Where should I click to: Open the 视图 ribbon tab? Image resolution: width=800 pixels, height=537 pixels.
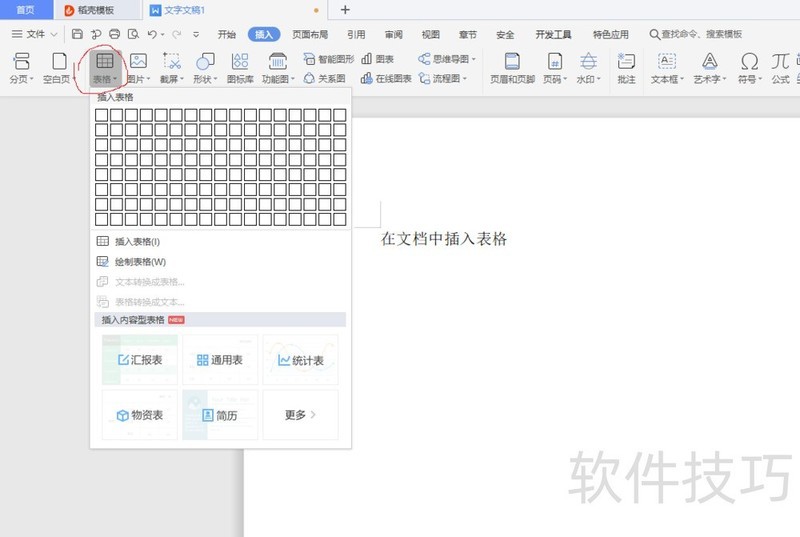[x=431, y=34]
